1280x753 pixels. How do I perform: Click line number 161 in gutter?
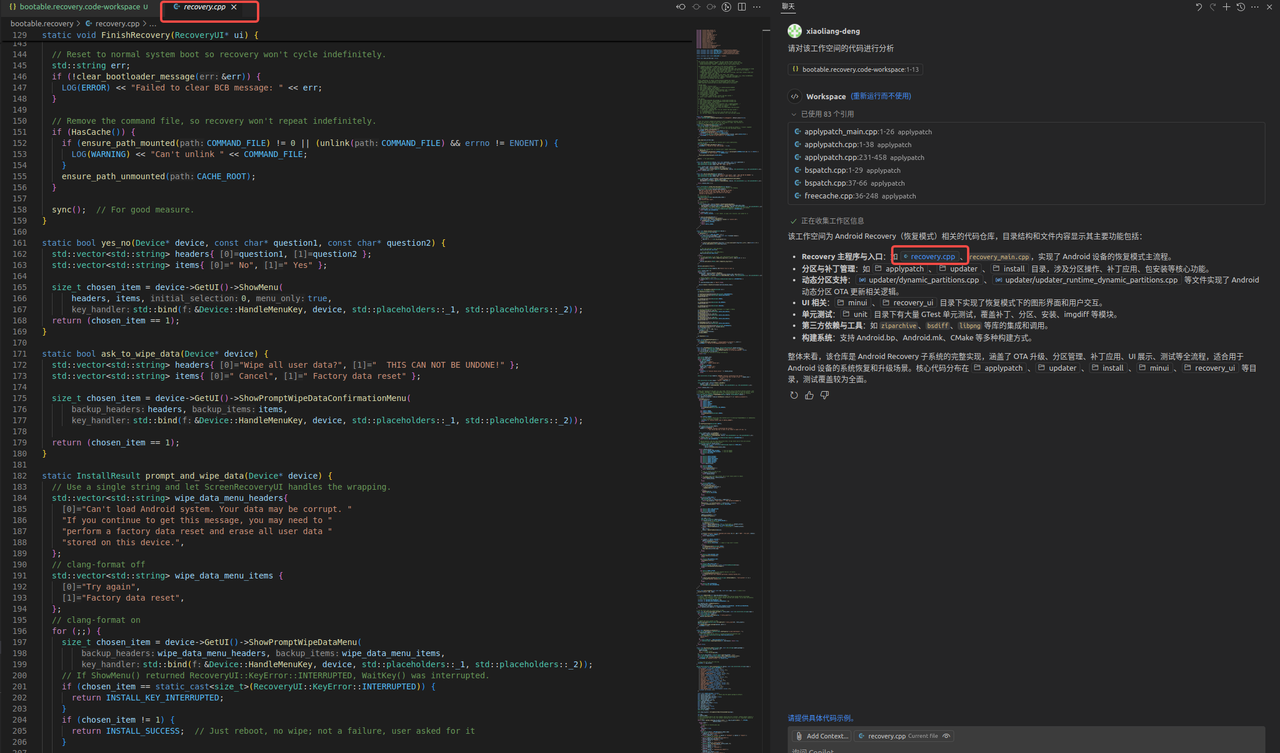pyautogui.click(x=20, y=243)
